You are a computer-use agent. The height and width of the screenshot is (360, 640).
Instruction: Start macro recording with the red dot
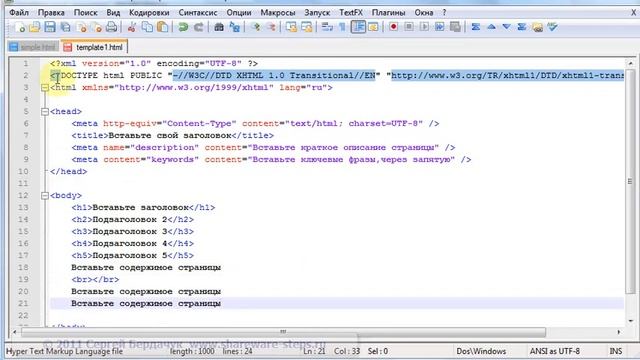pyautogui.click(x=393, y=27)
